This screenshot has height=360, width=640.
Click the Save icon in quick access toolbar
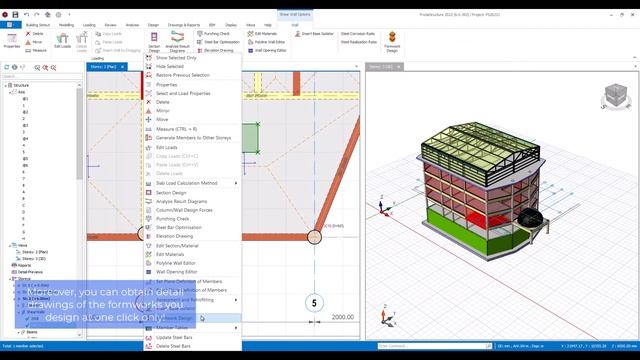click(16, 15)
